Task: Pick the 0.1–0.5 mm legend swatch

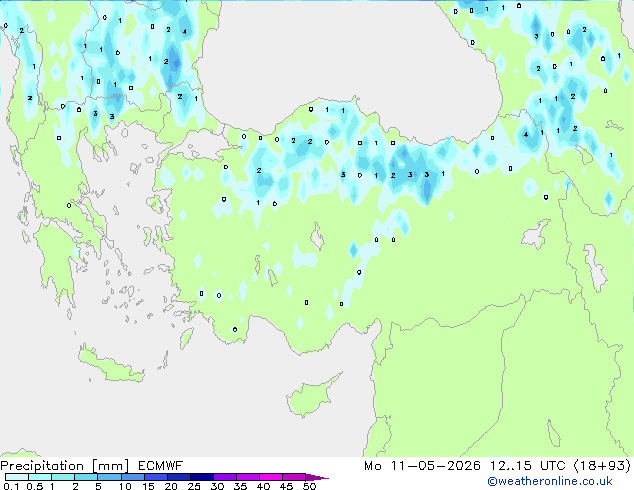Action: click(x=17, y=477)
